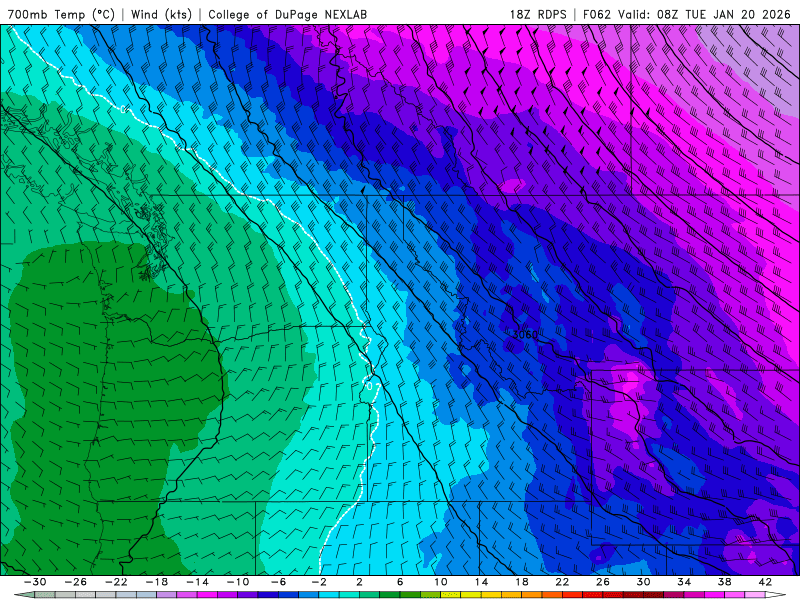Pick the cyan color bar swatch right of -2

tap(329, 595)
